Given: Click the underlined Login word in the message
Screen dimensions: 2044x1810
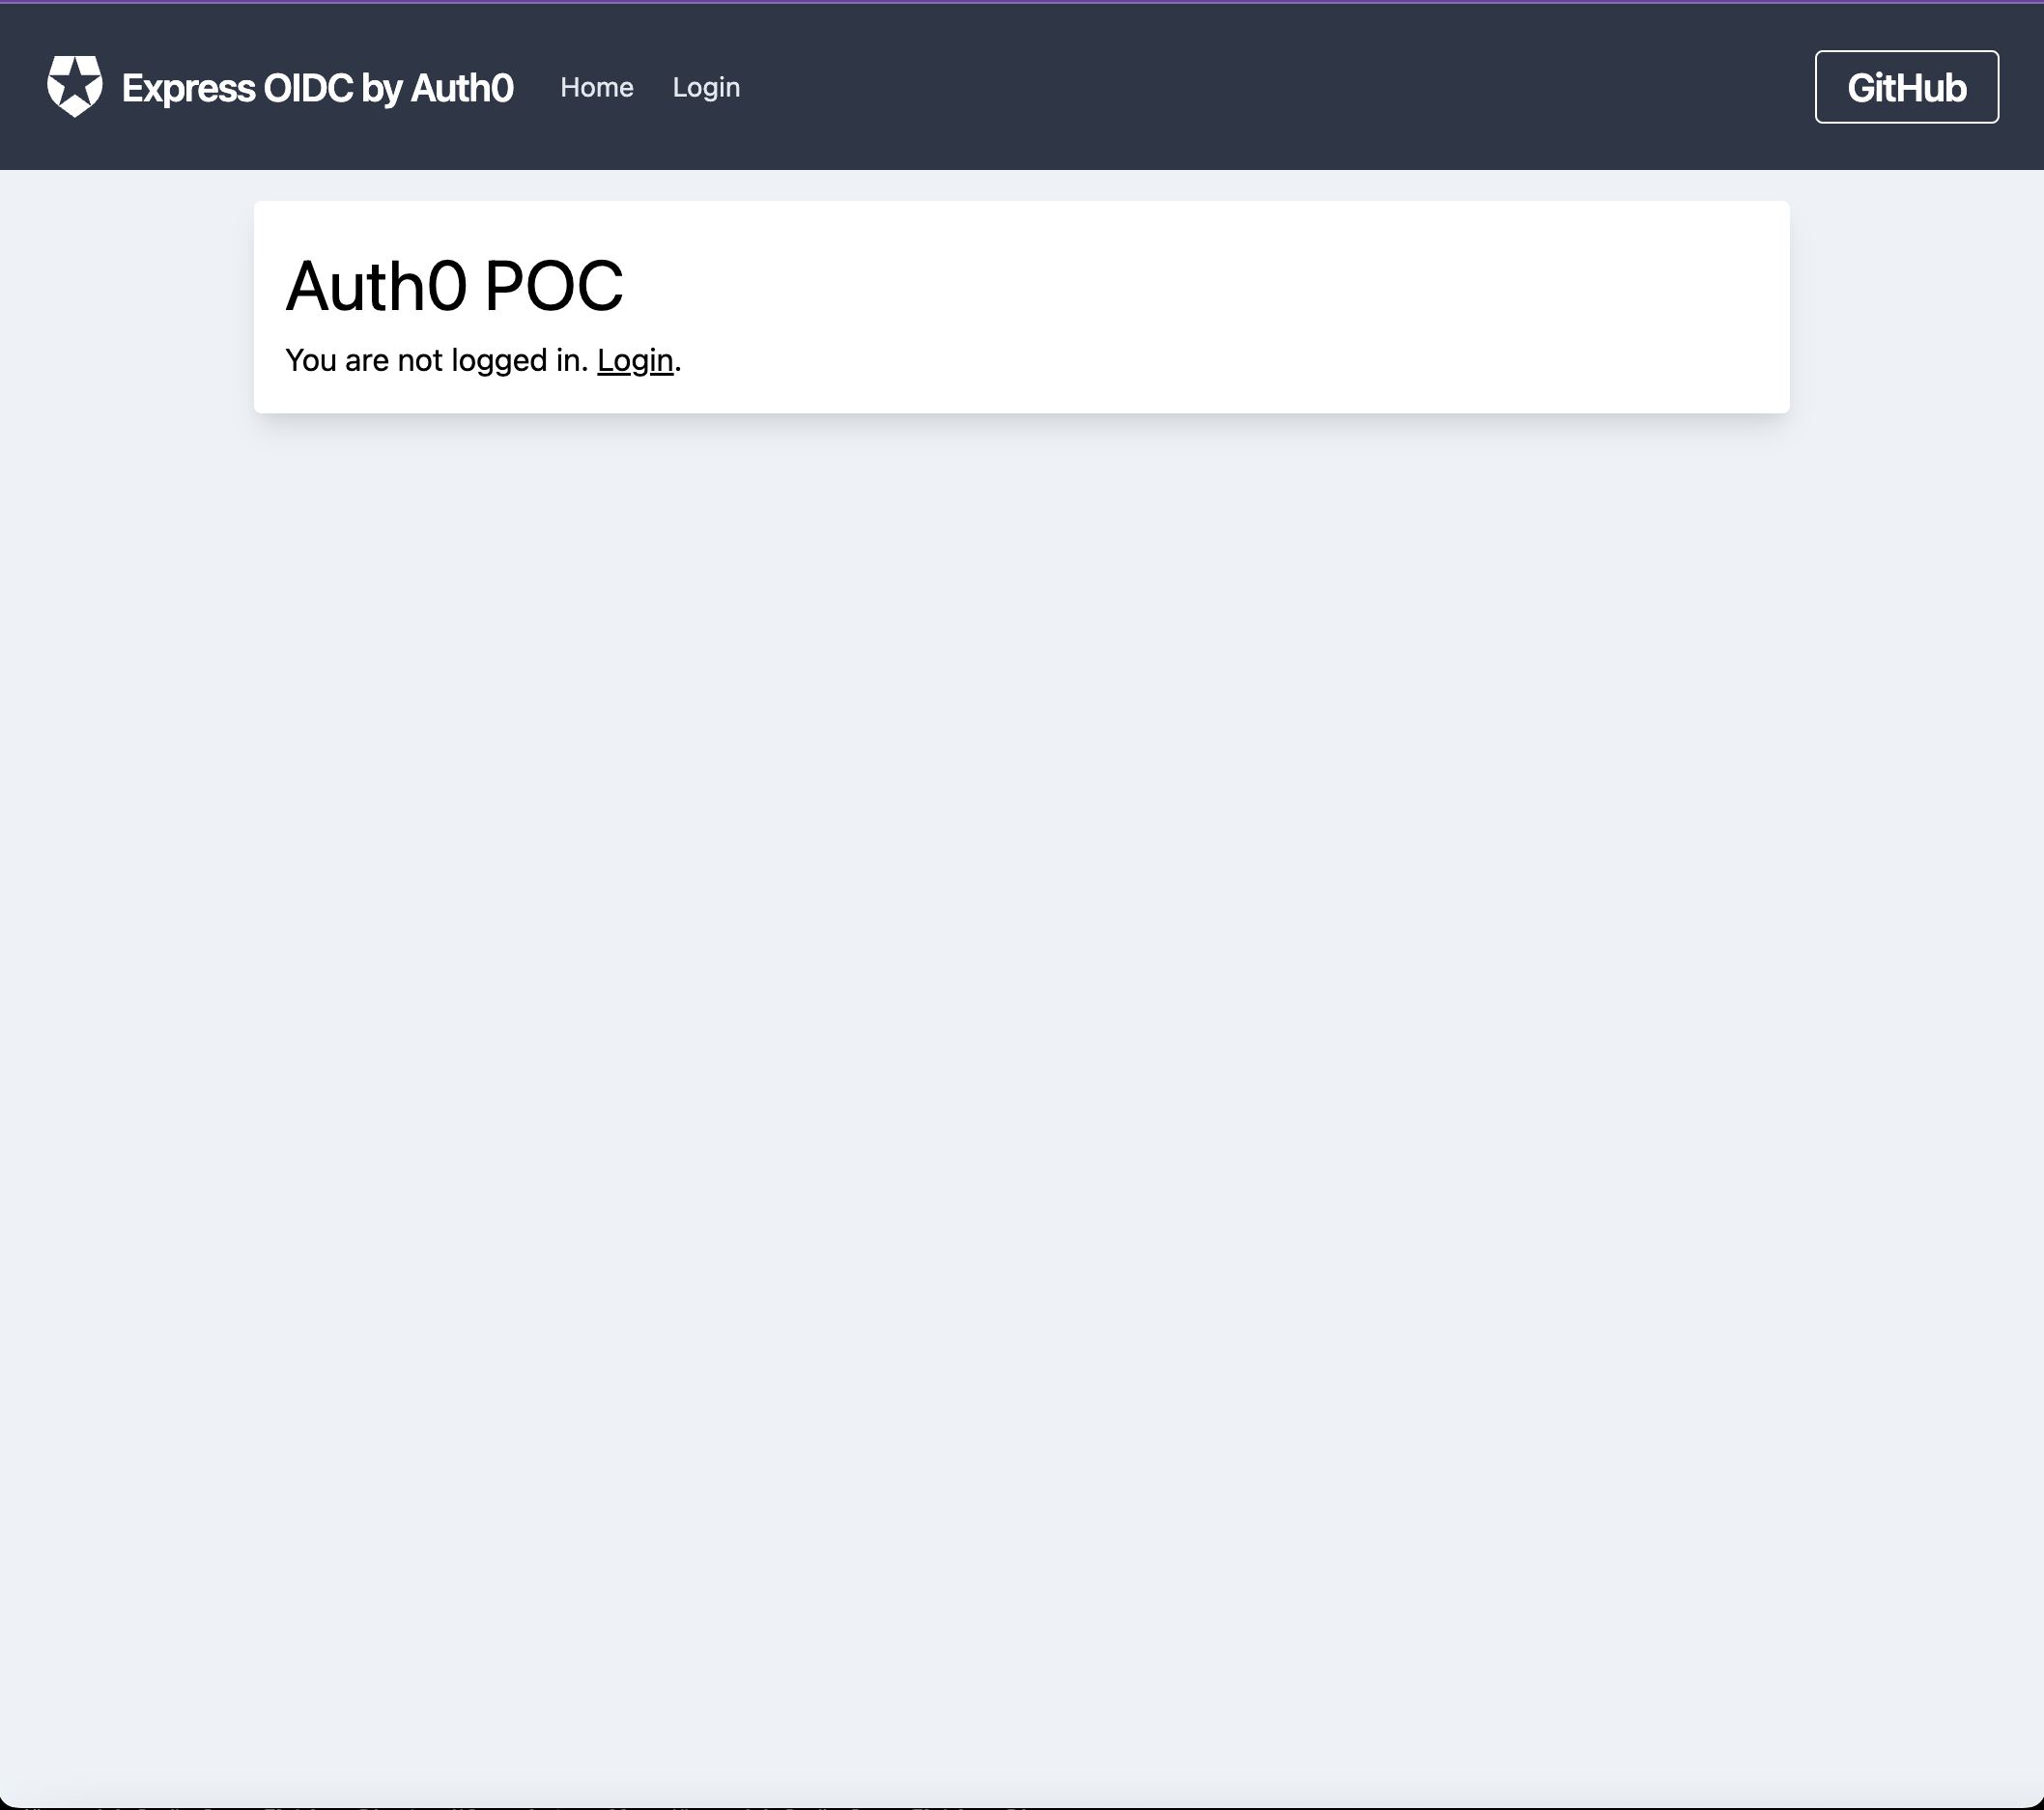Looking at the screenshot, I should point(635,360).
